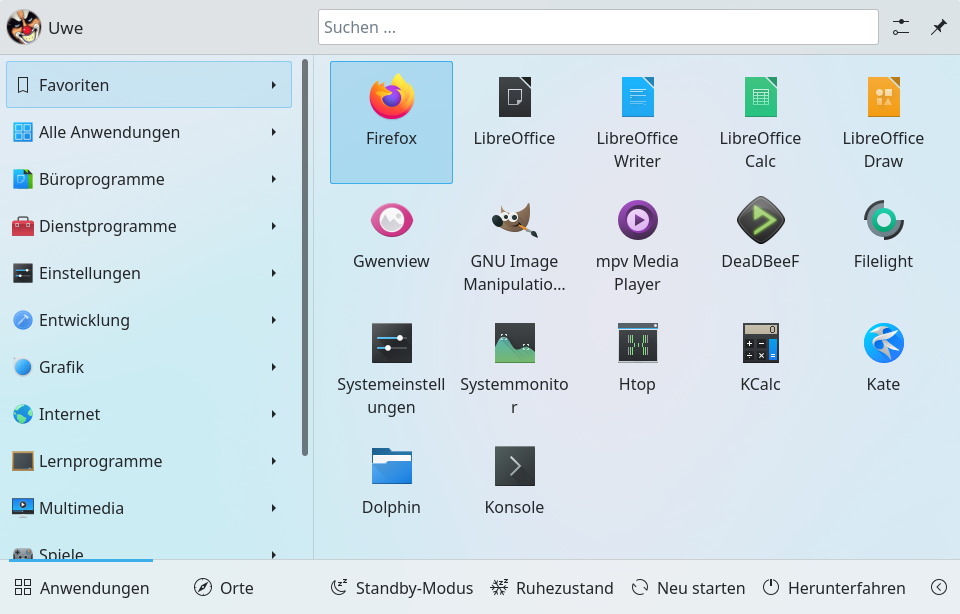Screen dimensions: 960x614
Task: Open the Lernprogramme category
Action: pyautogui.click(x=149, y=461)
